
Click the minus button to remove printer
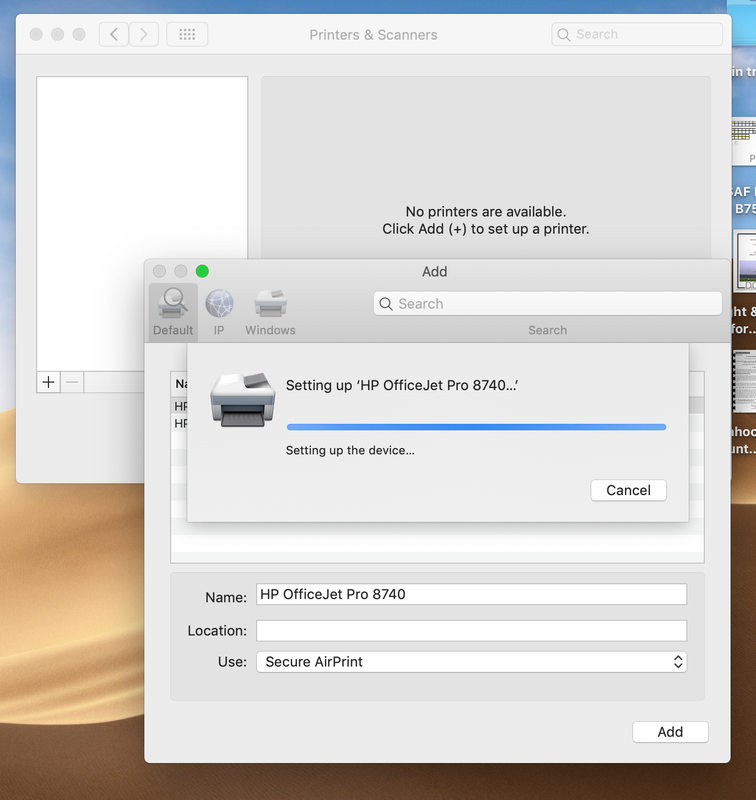(72, 382)
